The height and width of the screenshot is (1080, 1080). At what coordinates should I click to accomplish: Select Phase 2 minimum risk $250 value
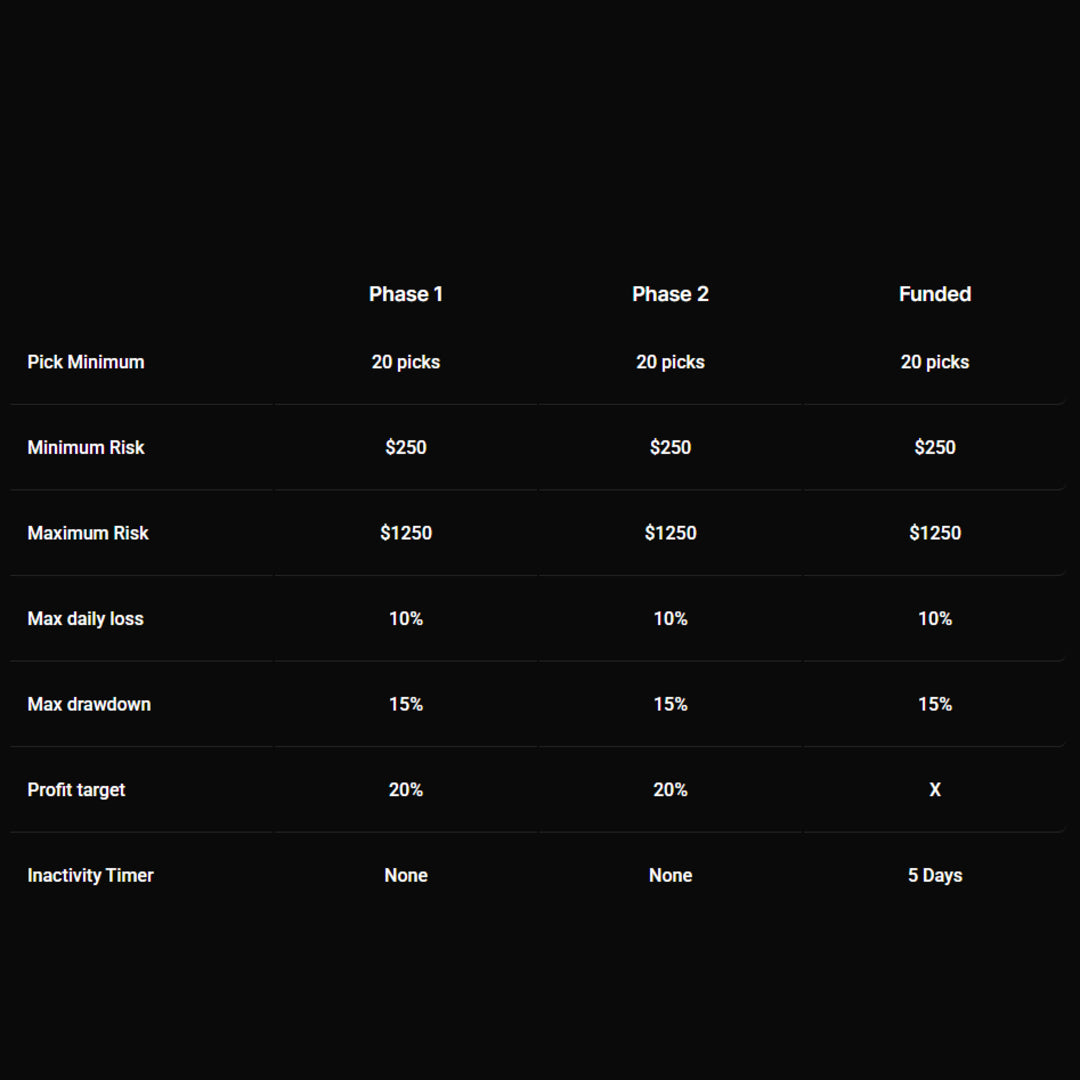[670, 447]
